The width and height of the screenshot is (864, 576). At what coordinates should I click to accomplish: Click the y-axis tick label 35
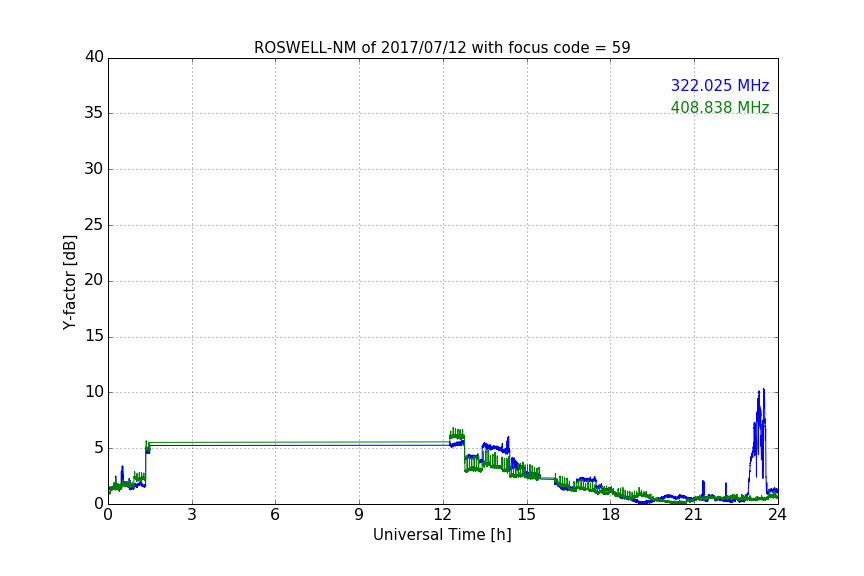[x=94, y=113]
